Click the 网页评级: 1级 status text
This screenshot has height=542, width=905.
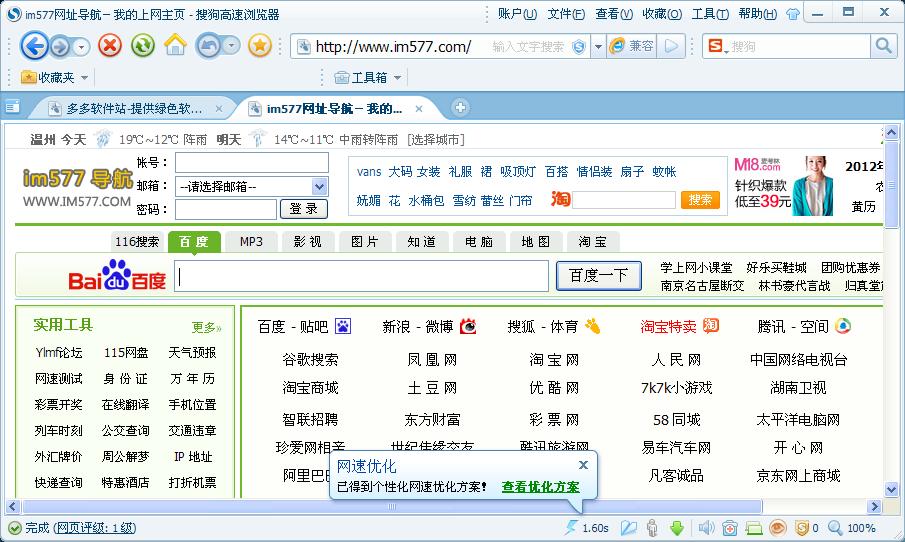(x=95, y=528)
